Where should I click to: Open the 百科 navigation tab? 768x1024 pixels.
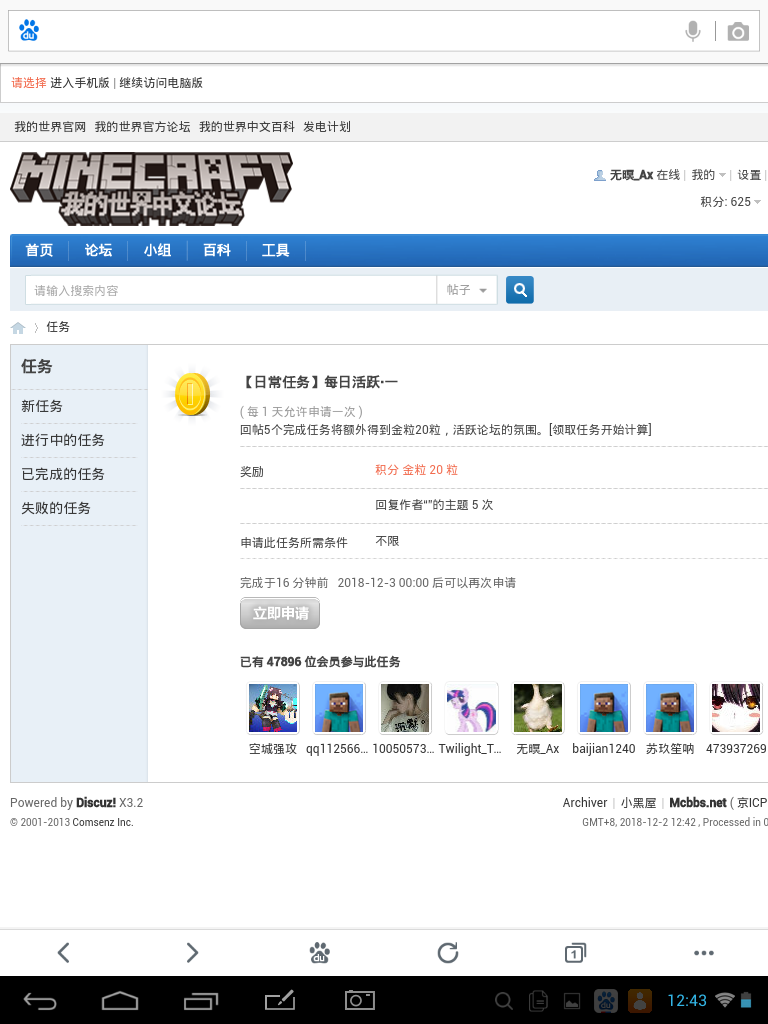click(217, 250)
